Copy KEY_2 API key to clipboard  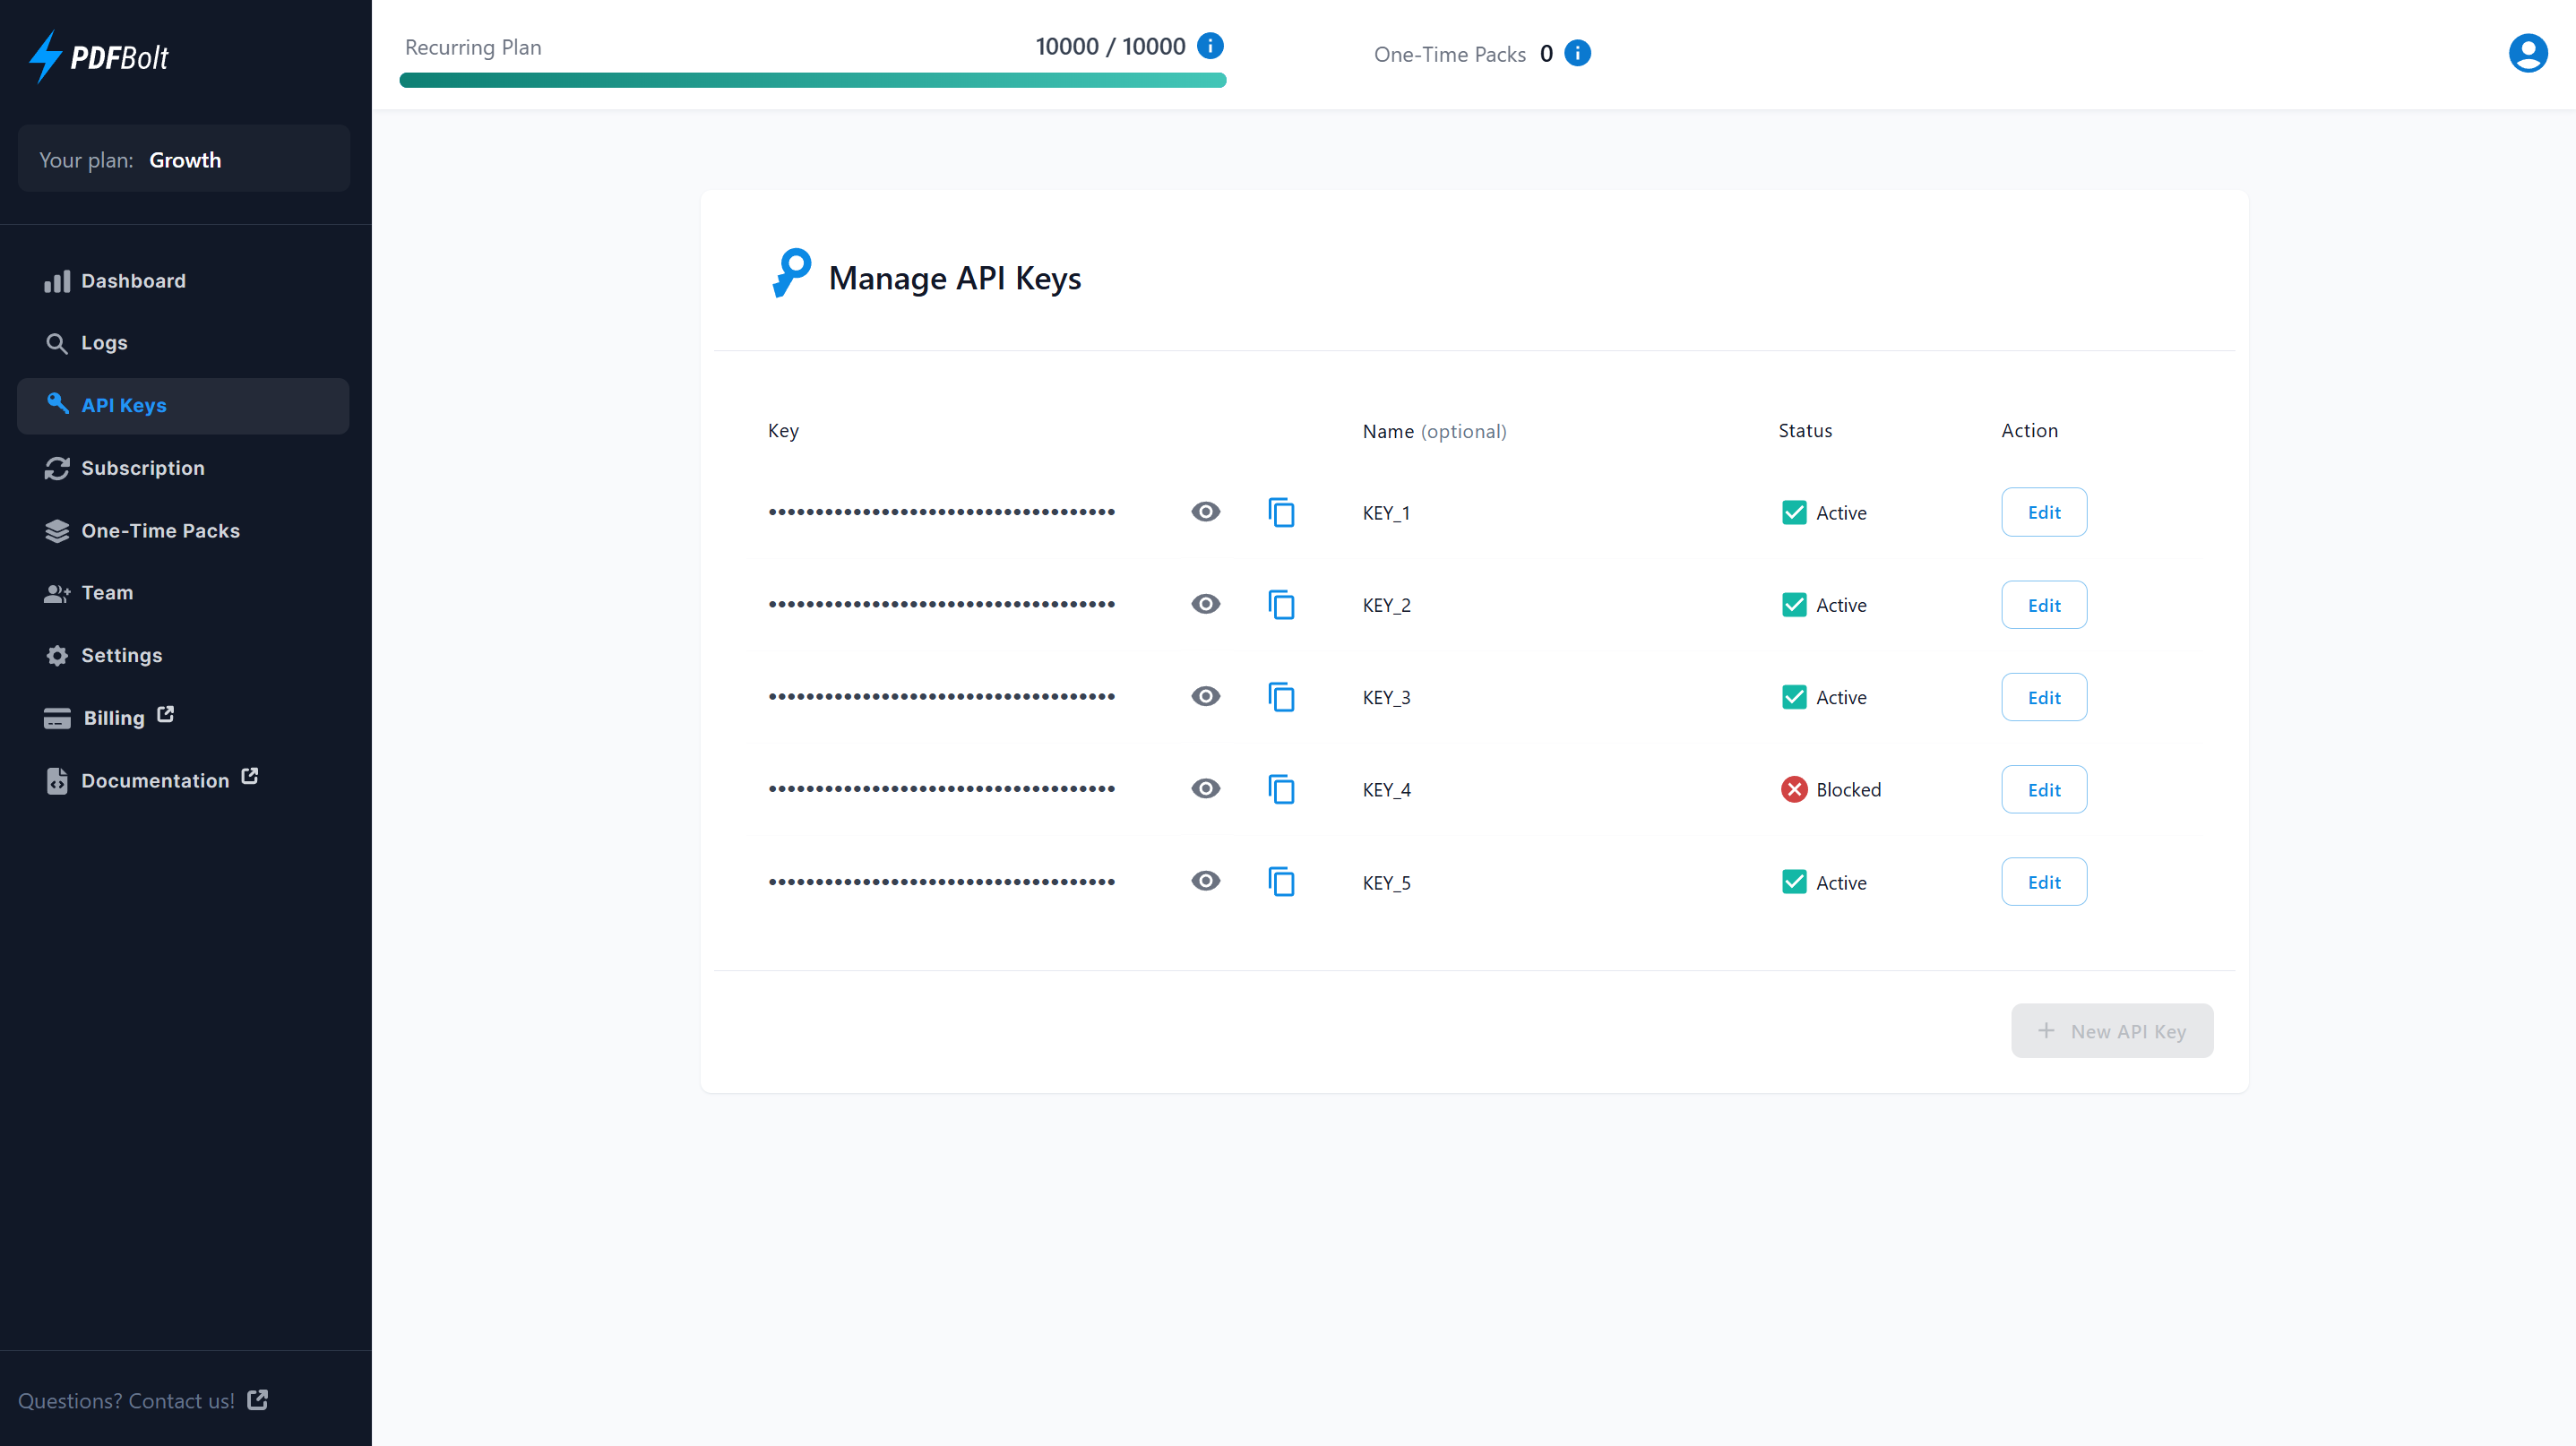click(1281, 604)
